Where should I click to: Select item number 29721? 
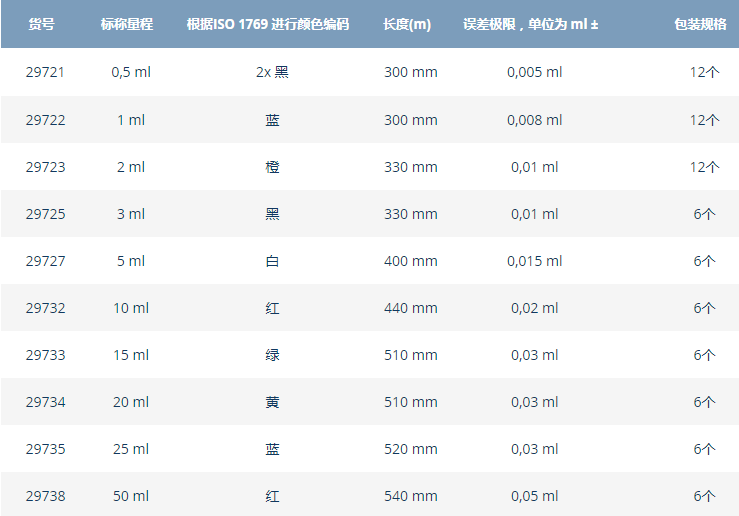tap(46, 73)
